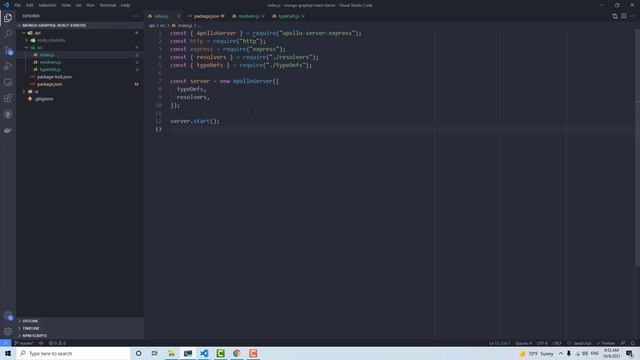Open index.js in the file tree
Image resolution: width=640 pixels, height=360 pixels.
[47, 55]
